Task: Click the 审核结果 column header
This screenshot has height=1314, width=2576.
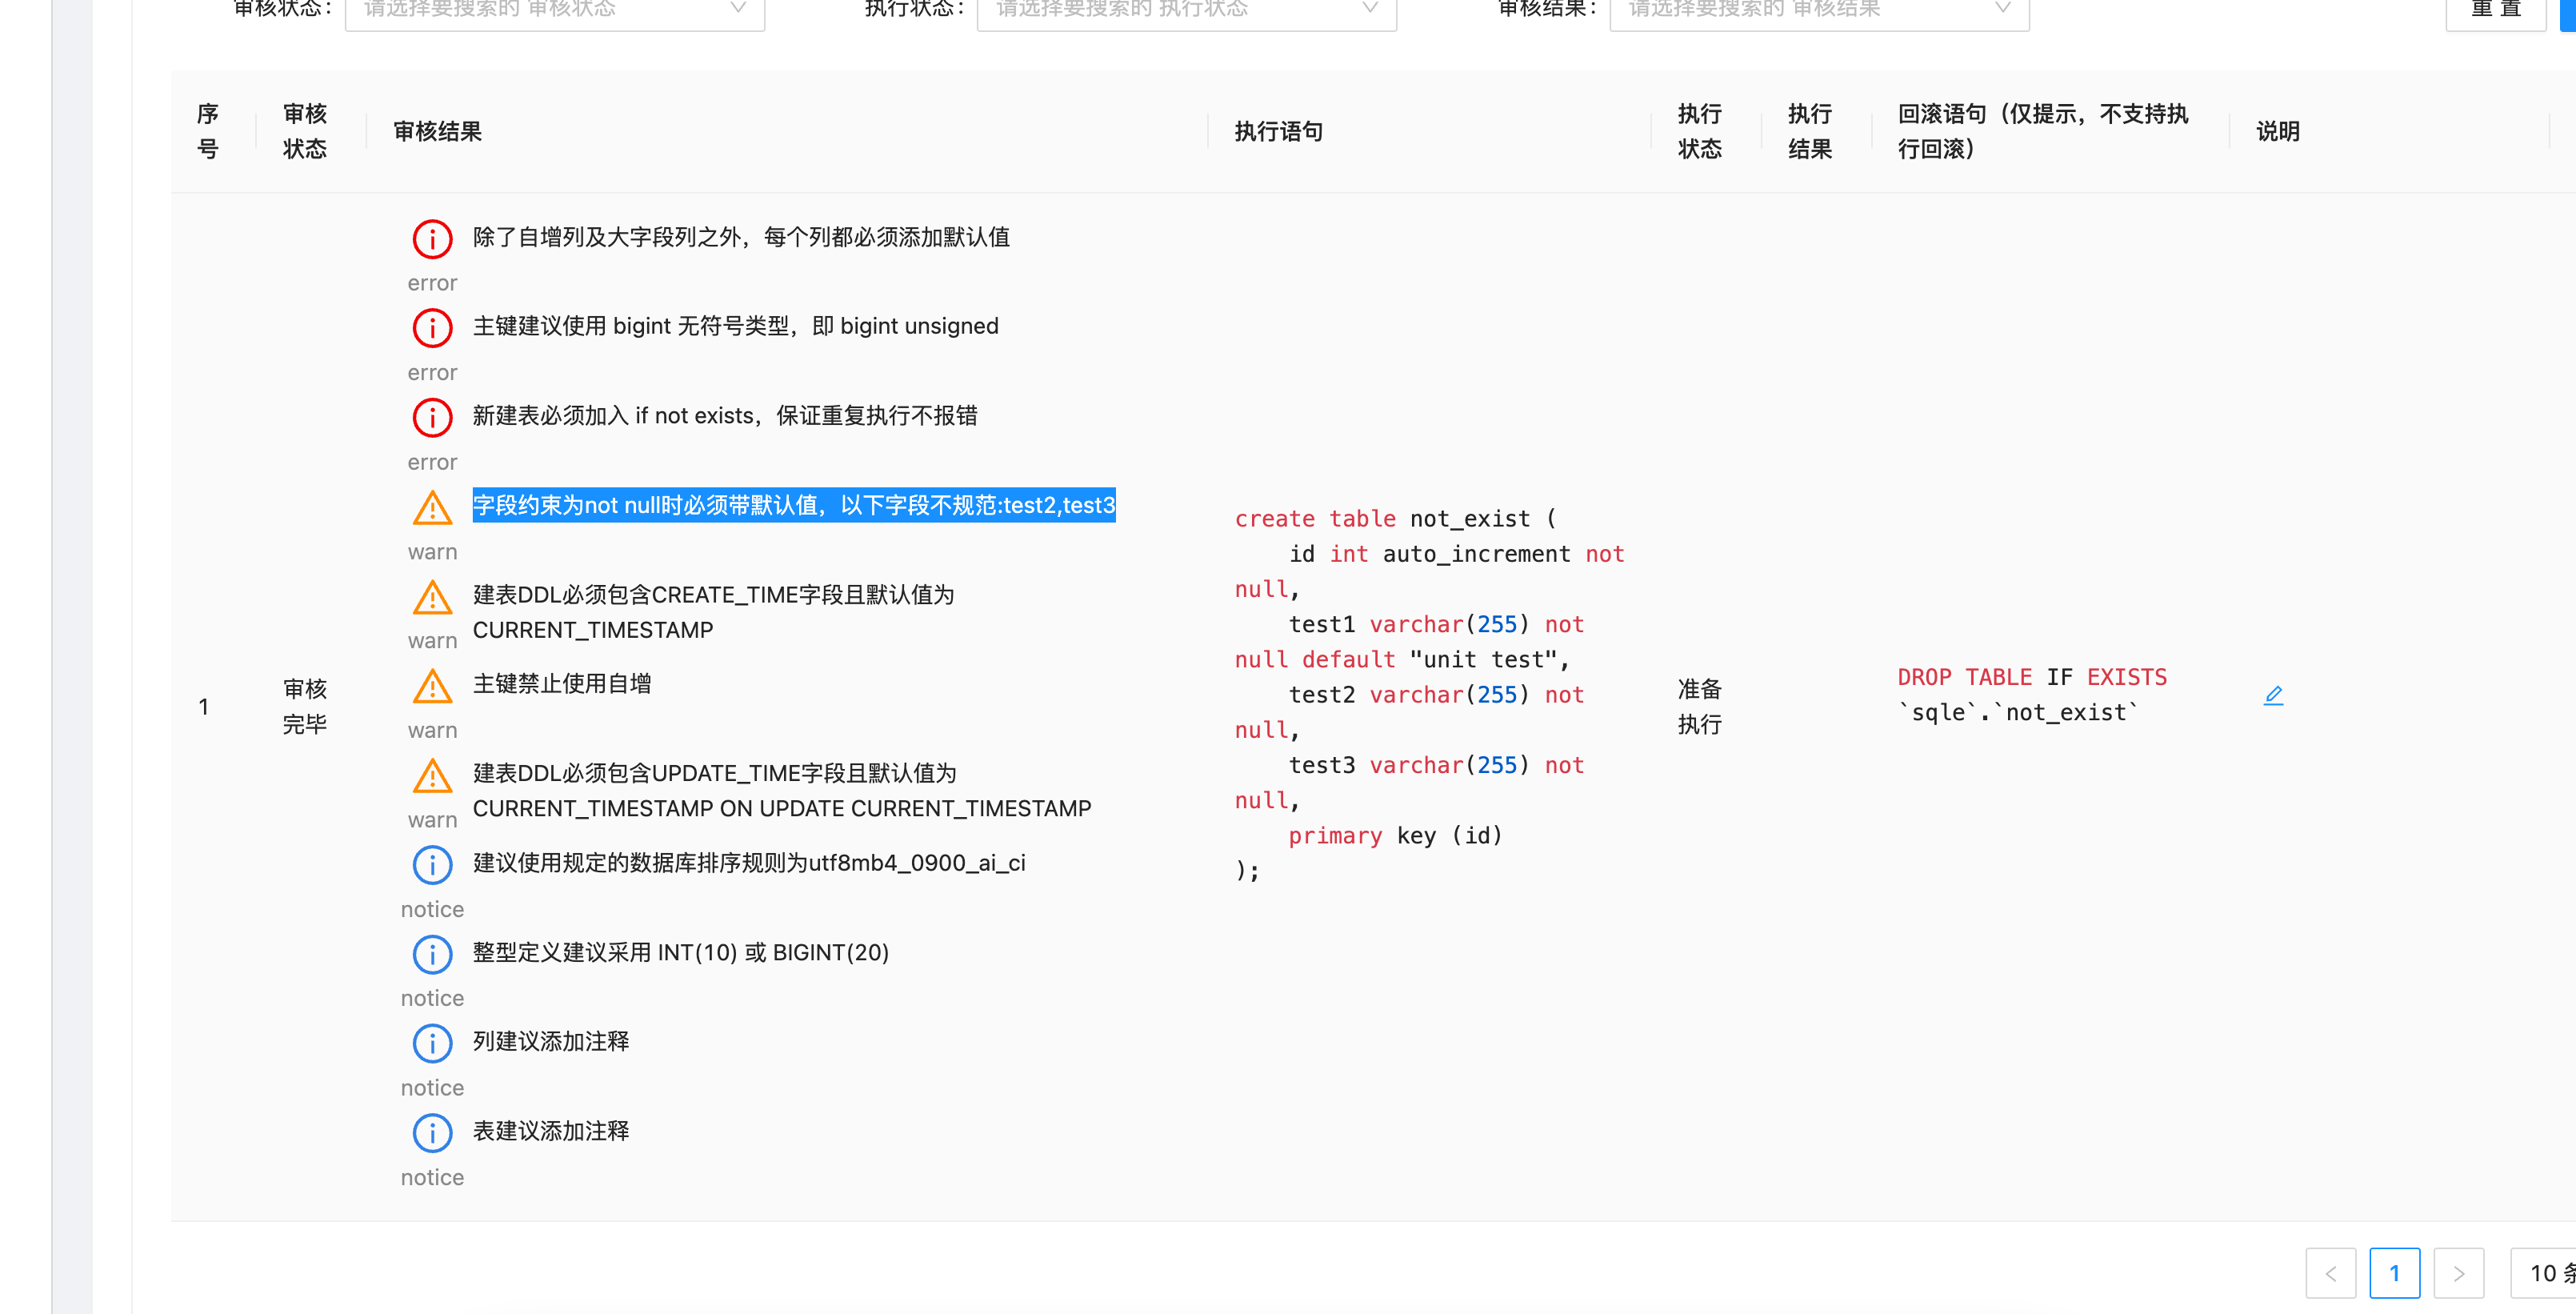Action: pos(437,131)
